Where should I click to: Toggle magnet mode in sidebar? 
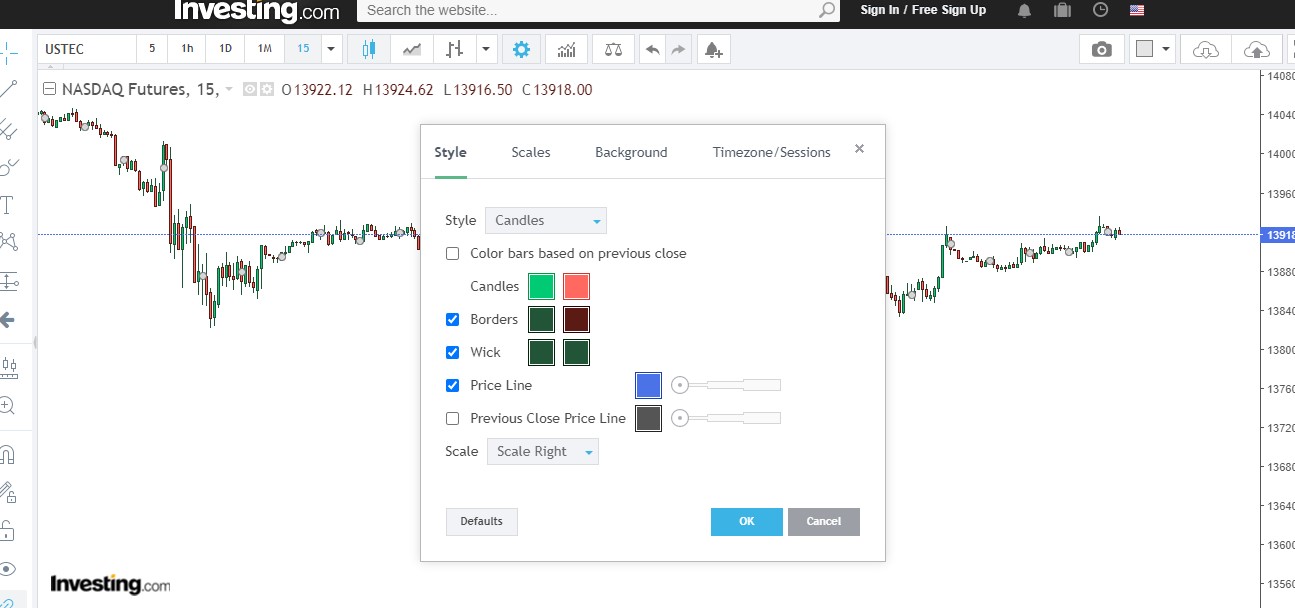click(8, 454)
